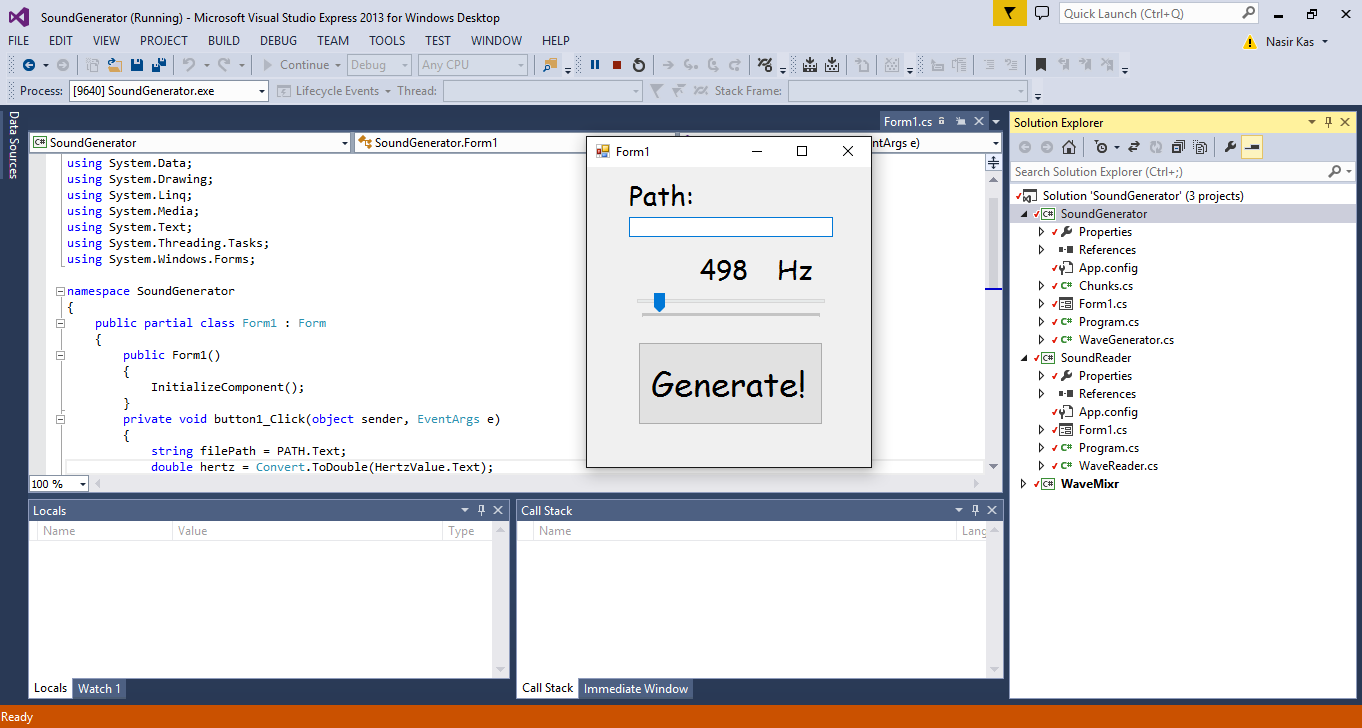The image size is (1362, 728).
Task: Select WaveGenerator.cs in Solution Explorer
Action: click(x=1125, y=340)
